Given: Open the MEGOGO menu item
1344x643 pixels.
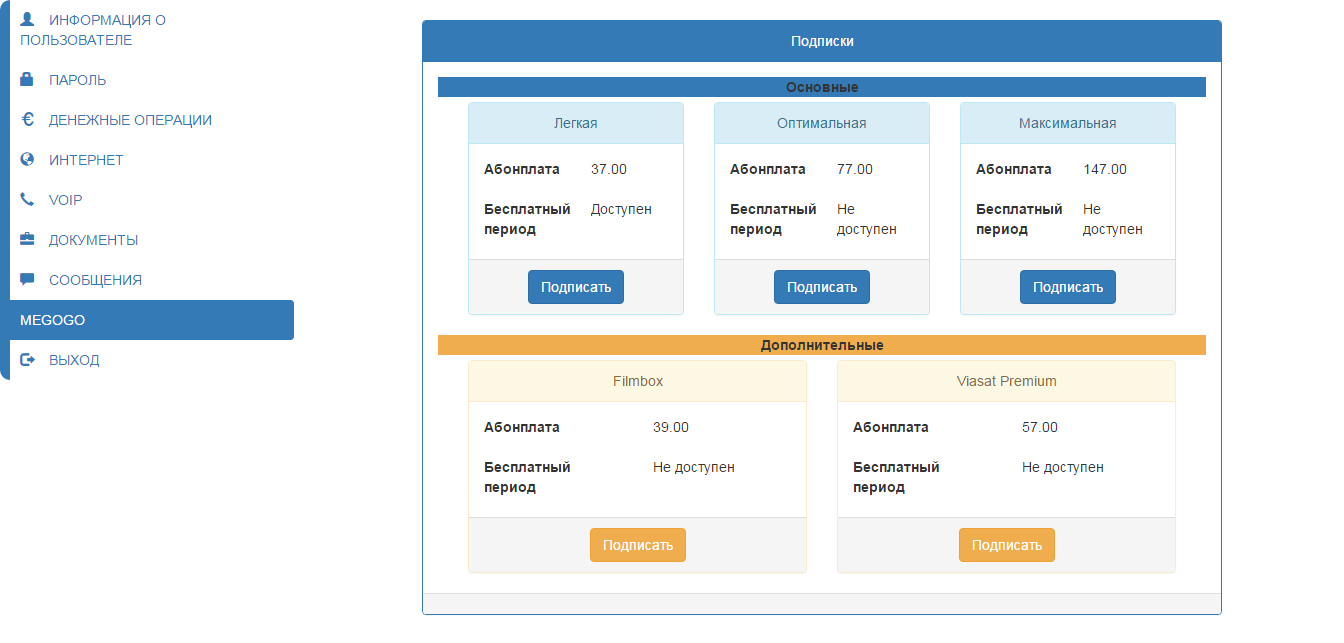Looking at the screenshot, I should (x=152, y=320).
